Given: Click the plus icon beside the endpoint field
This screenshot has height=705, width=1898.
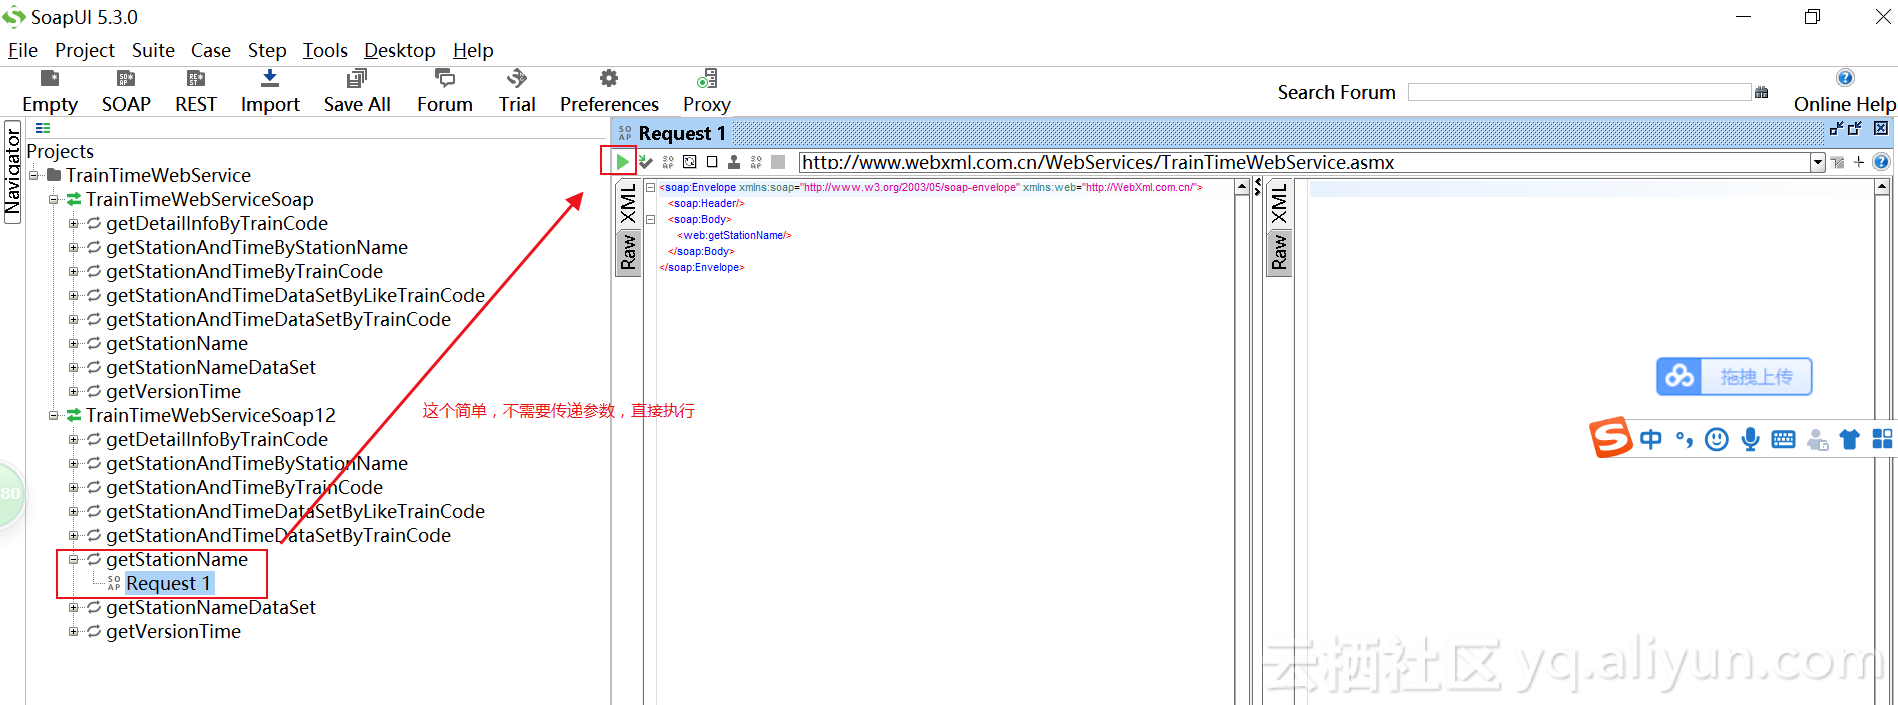Looking at the screenshot, I should pos(1859,162).
